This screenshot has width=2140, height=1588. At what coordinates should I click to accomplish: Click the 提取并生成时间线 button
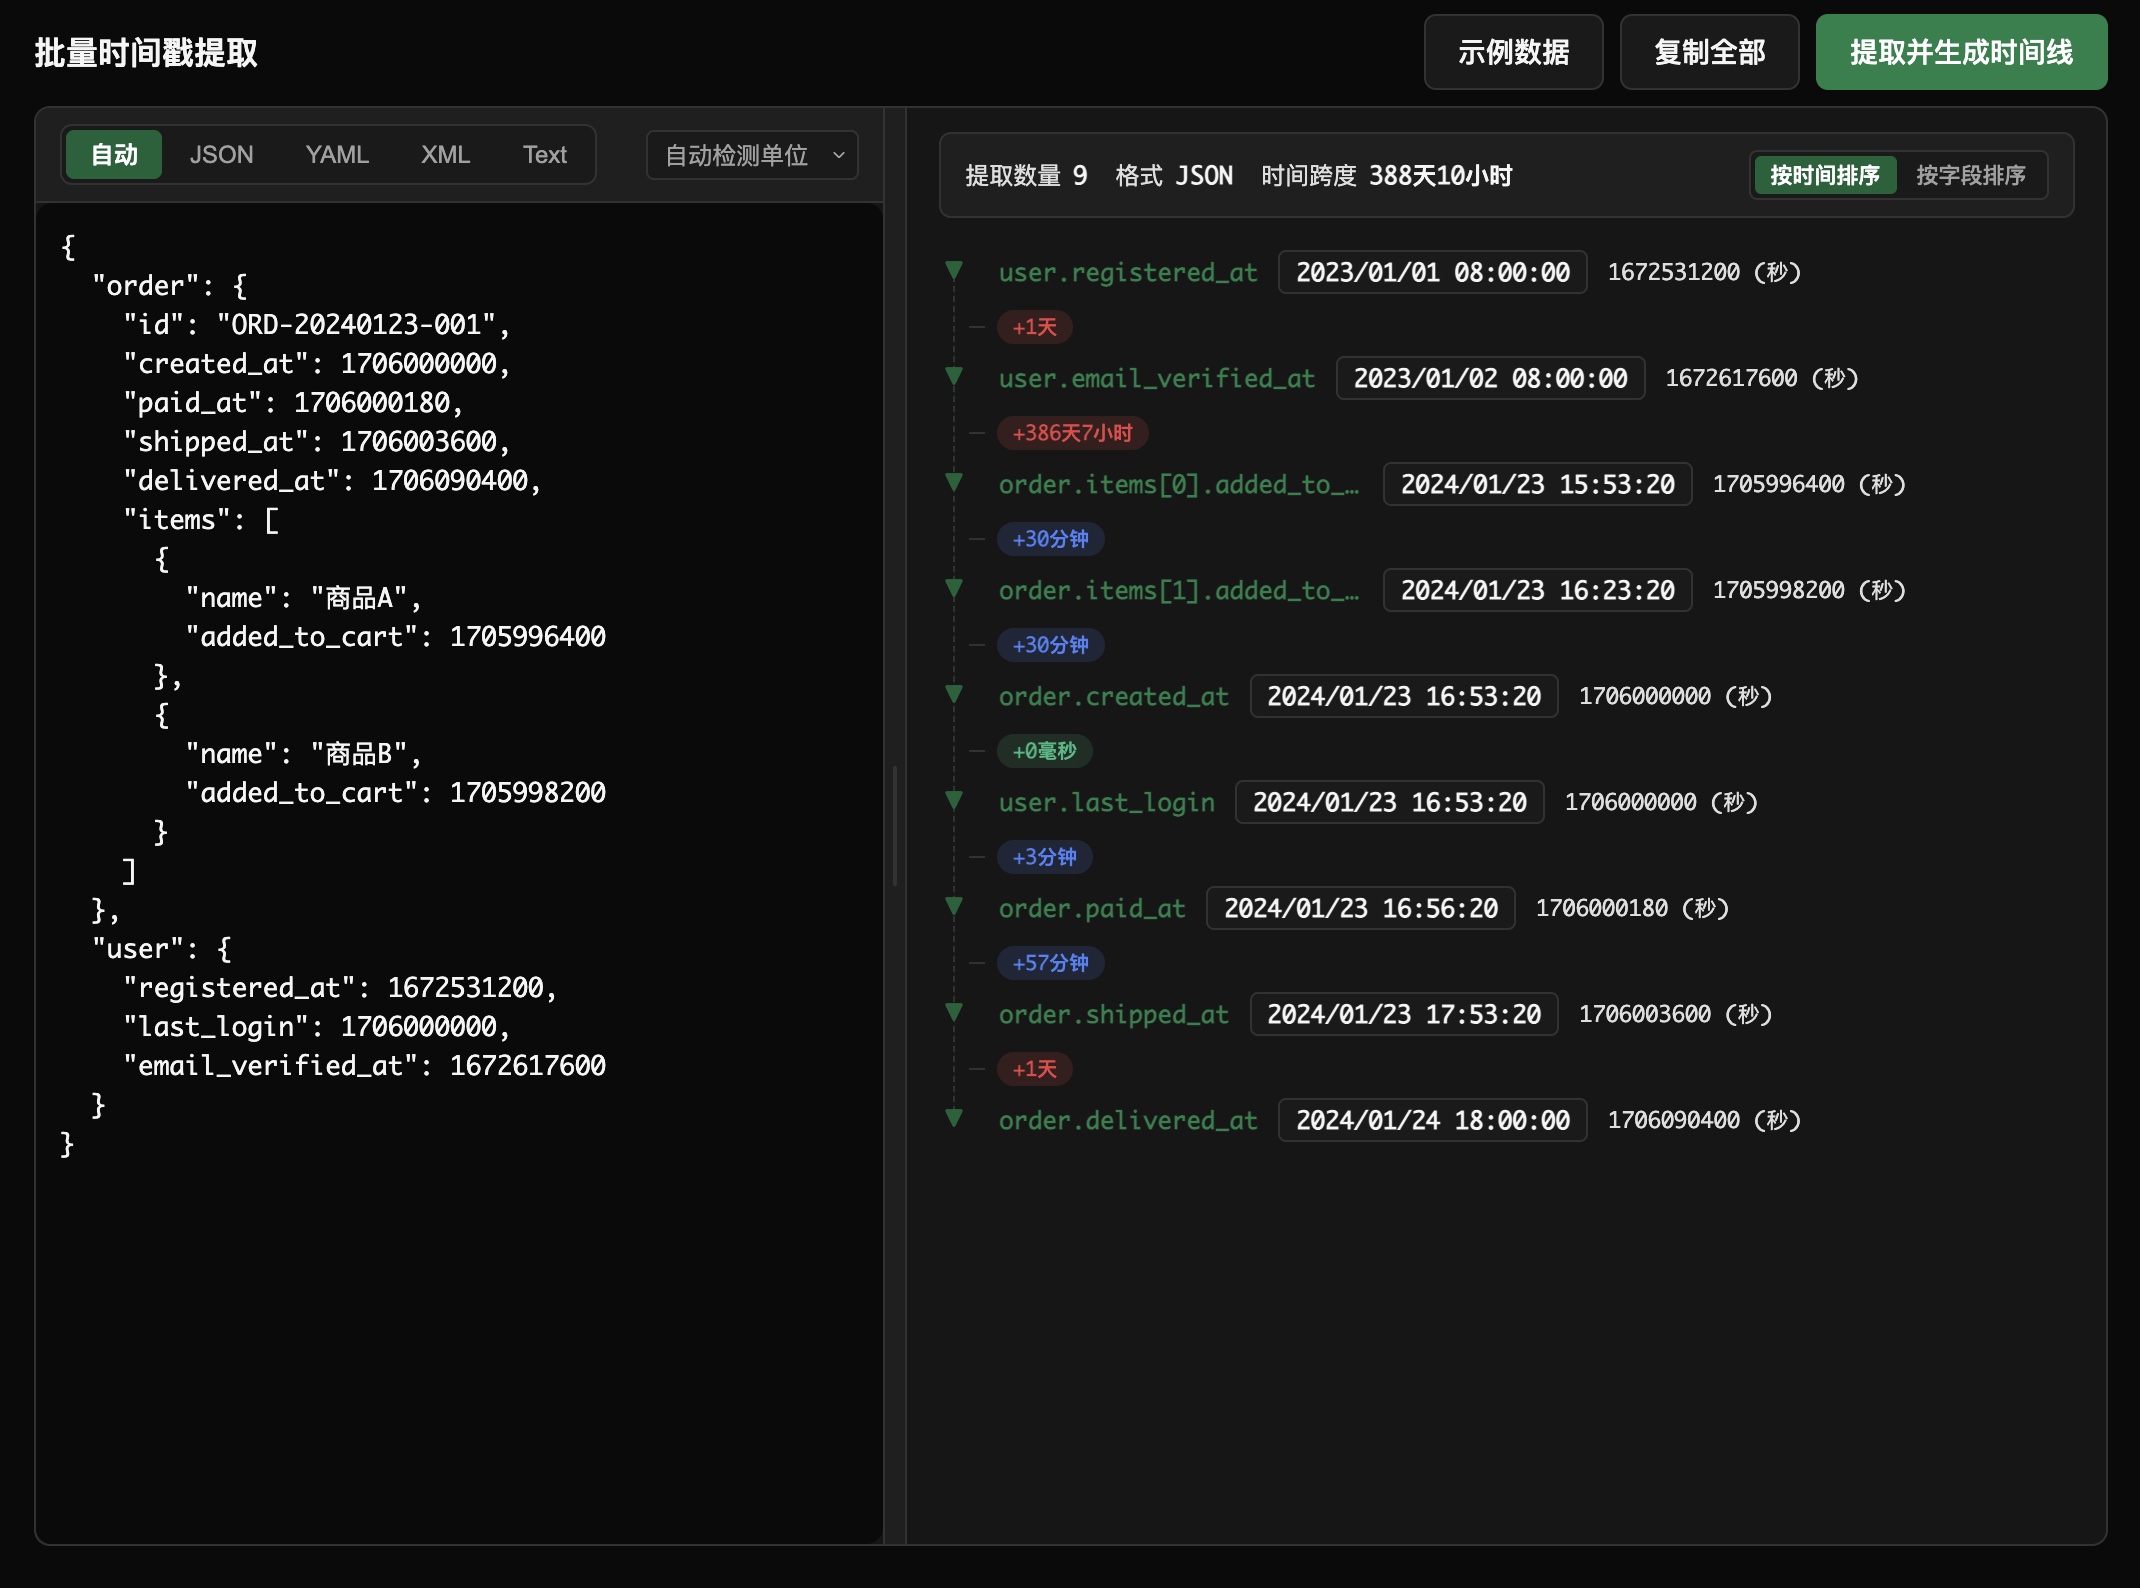click(1960, 52)
